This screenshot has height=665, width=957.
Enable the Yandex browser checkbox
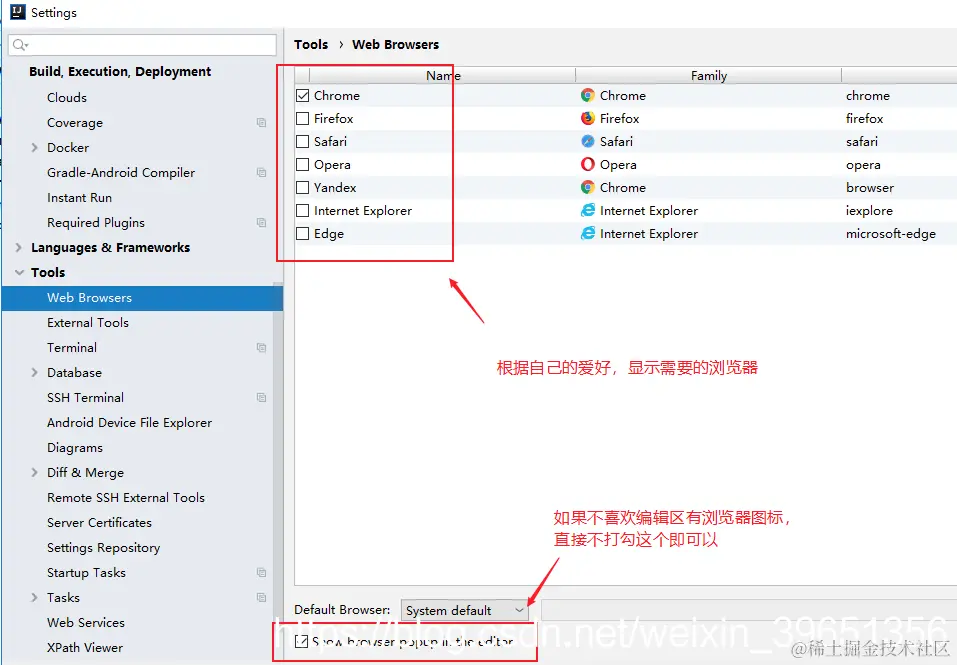(302, 187)
